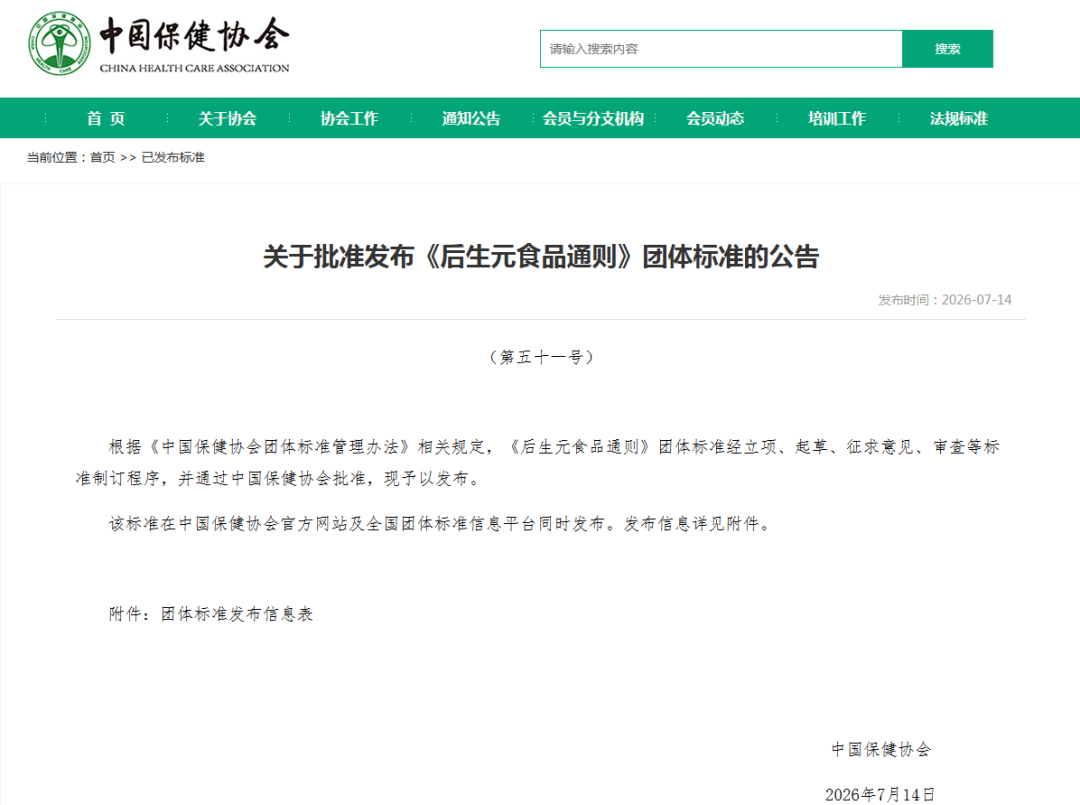1080x805 pixels.
Task: Click 已发布标准 breadcrumb link
Action: point(173,158)
